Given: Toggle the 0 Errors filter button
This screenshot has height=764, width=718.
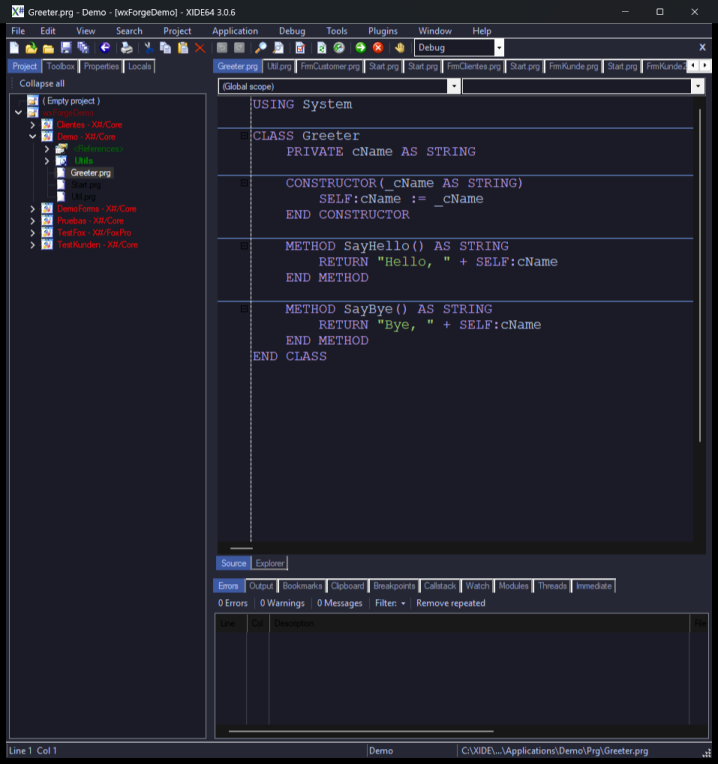Looking at the screenshot, I should tap(233, 603).
